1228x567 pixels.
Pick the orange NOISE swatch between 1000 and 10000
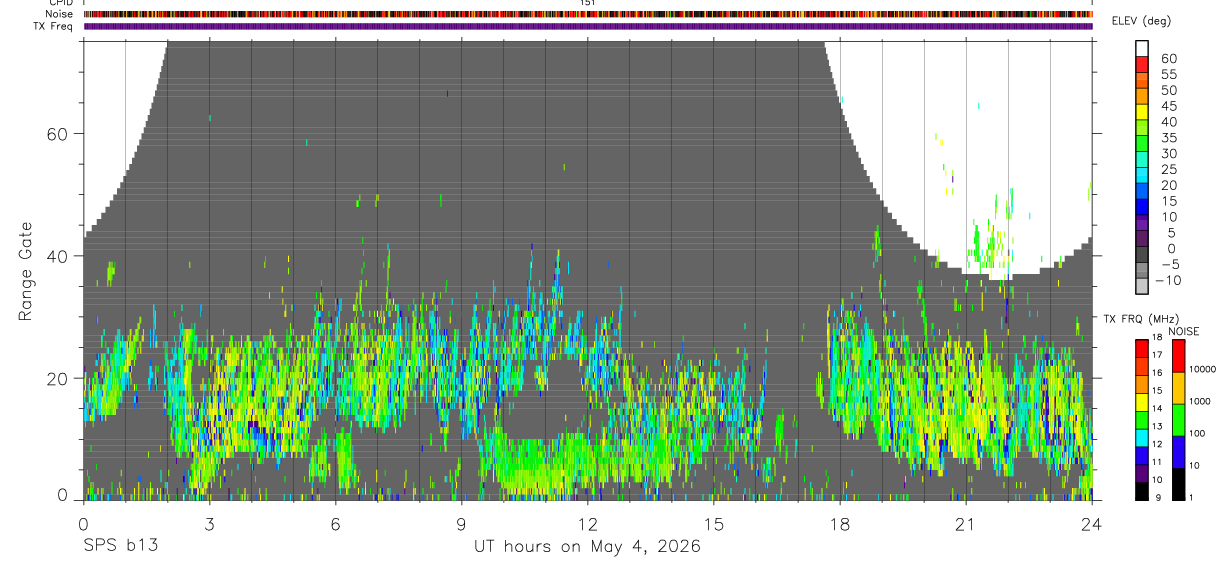1179,387
